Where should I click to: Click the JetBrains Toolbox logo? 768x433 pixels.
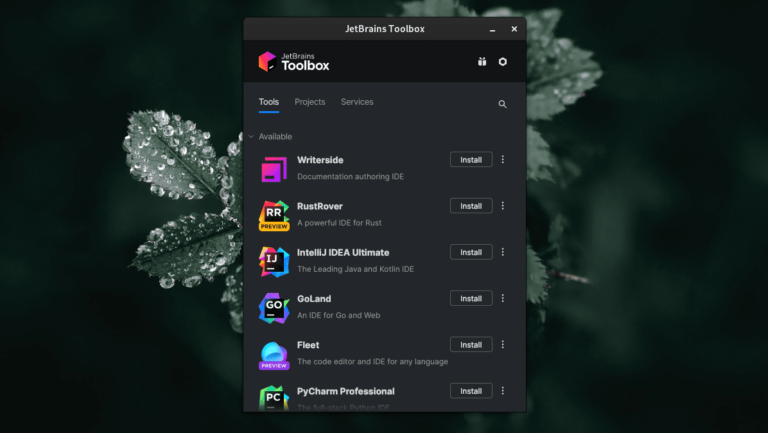pos(294,62)
